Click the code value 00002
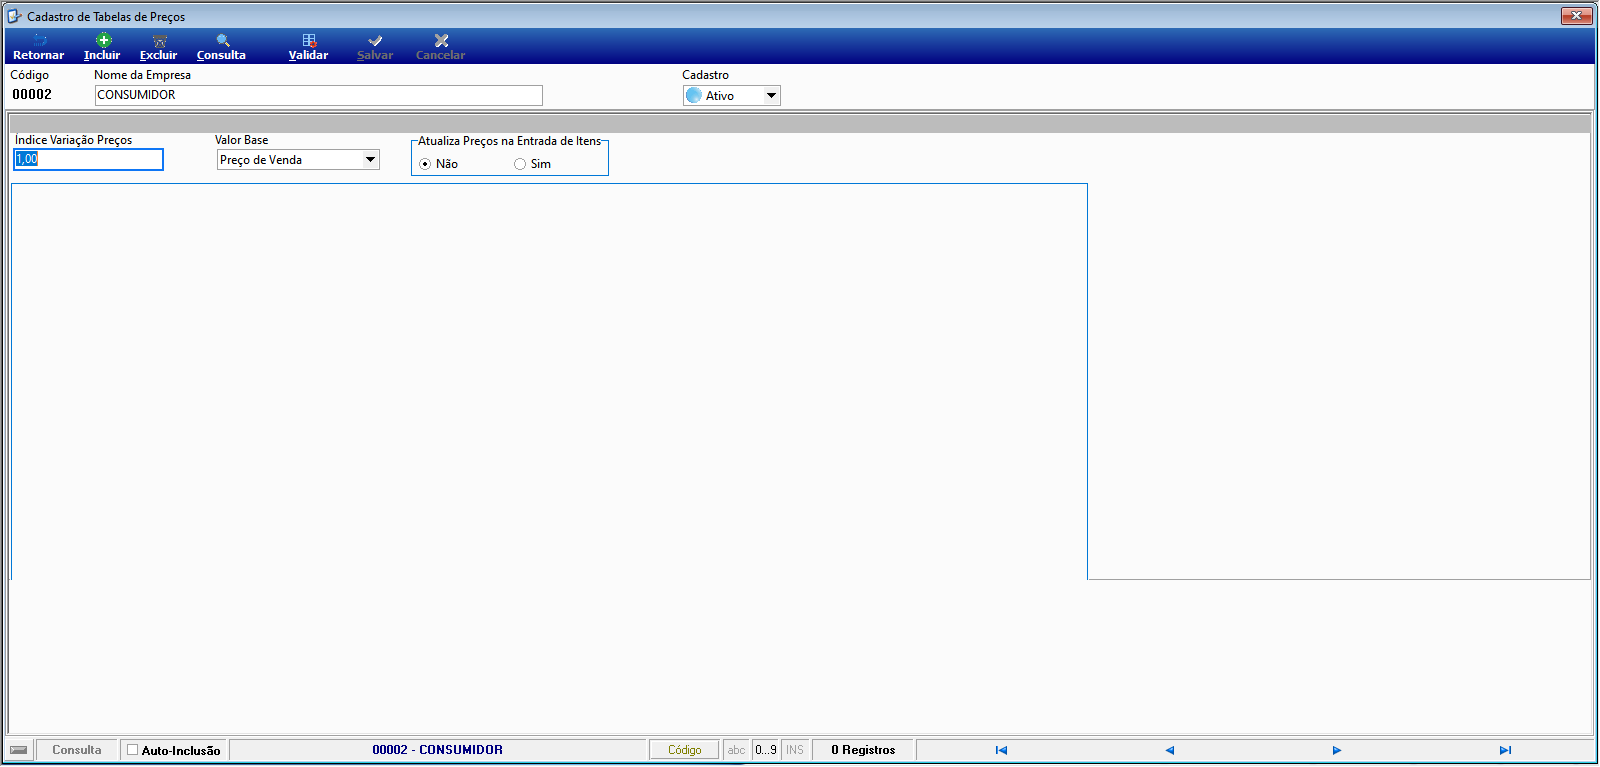The width and height of the screenshot is (1600, 767). (x=32, y=94)
